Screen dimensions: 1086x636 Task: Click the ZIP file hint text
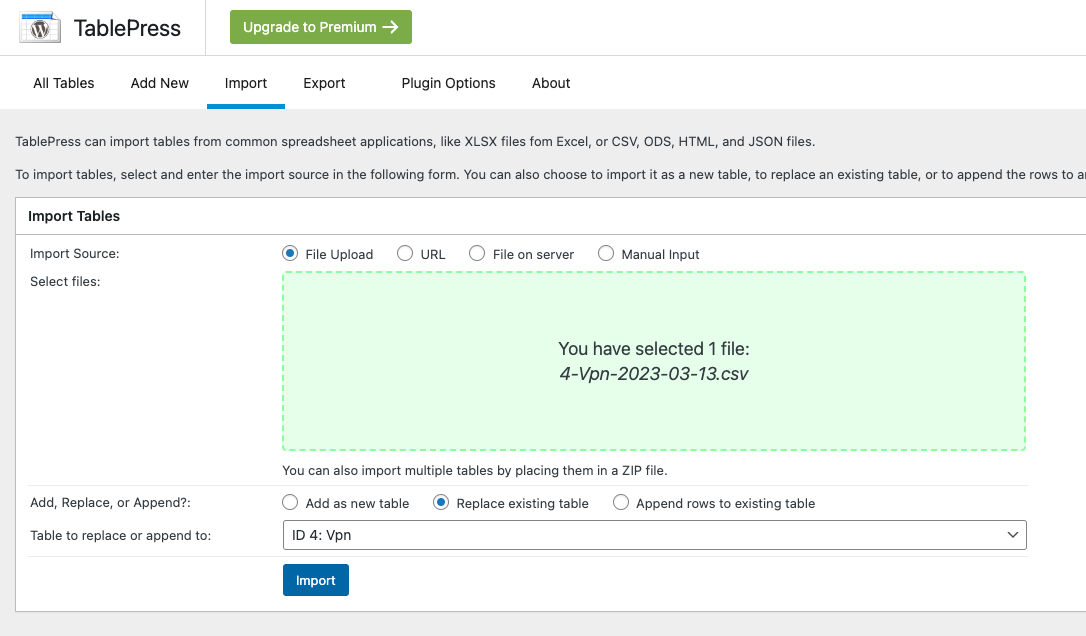tap(474, 470)
